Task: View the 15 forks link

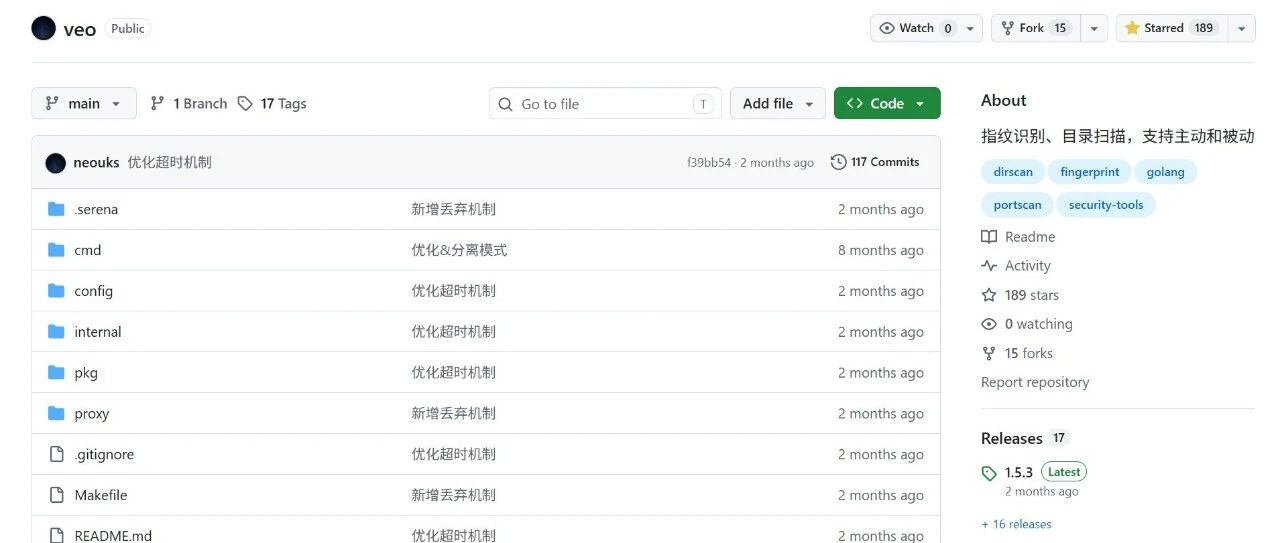Action: tap(1017, 353)
